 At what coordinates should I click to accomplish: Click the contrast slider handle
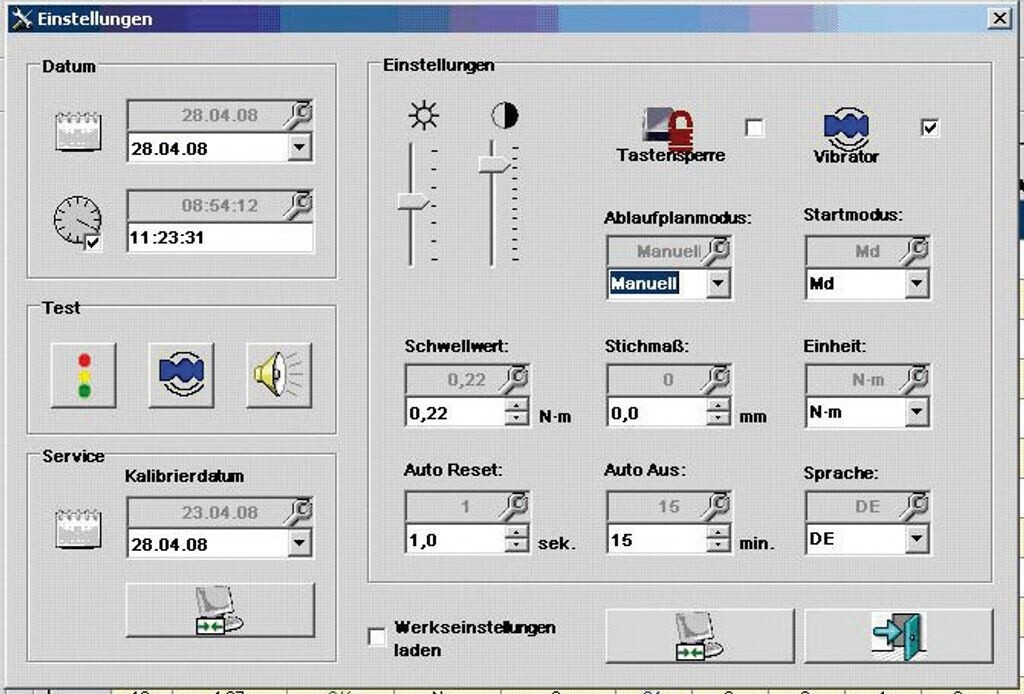(493, 162)
